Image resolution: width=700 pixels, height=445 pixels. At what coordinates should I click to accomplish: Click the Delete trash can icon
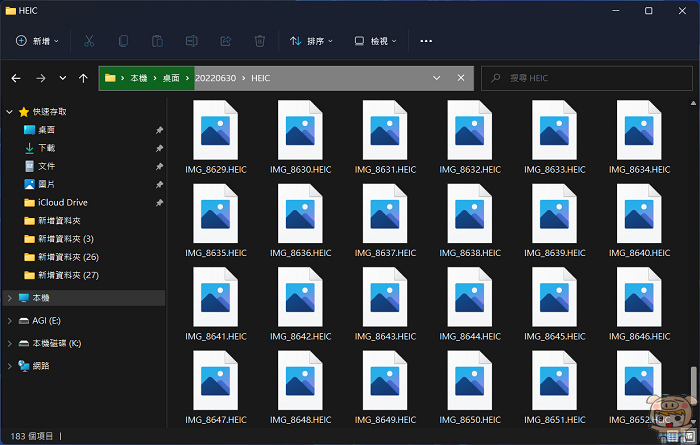(x=259, y=41)
